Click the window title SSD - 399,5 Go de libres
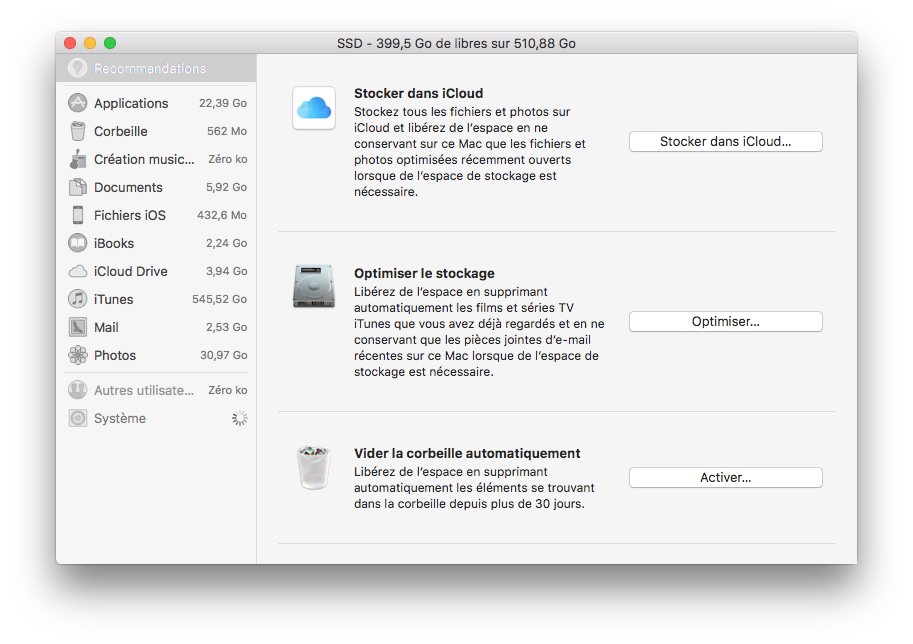This screenshot has width=913, height=644. (x=456, y=44)
